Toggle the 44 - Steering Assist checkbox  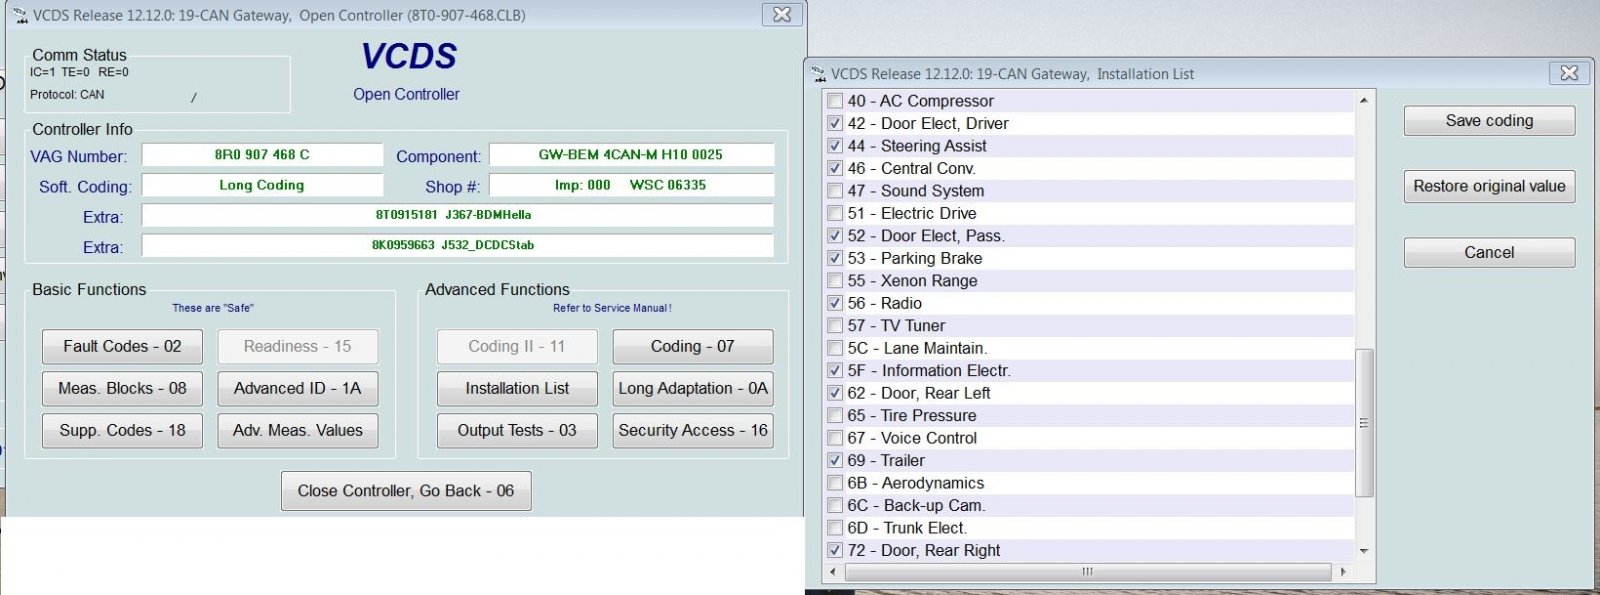tap(835, 146)
